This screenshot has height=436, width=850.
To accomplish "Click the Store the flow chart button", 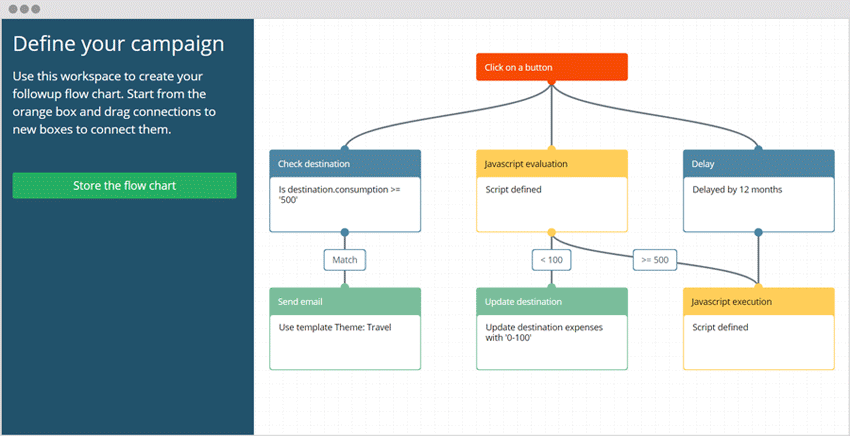I will click(x=124, y=186).
